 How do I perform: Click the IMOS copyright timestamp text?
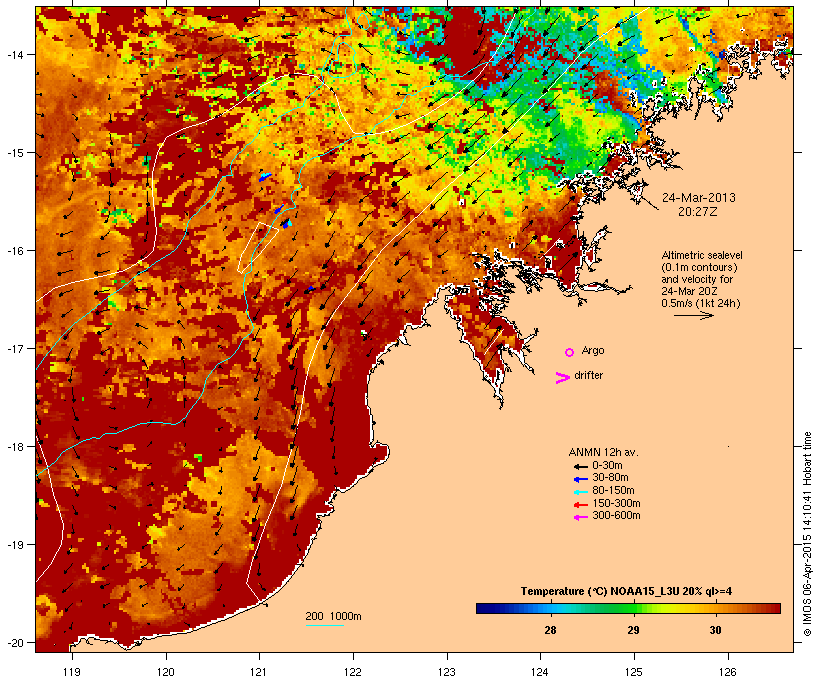(807, 534)
